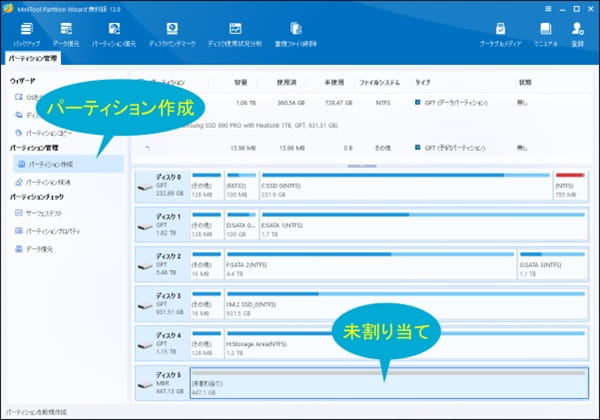Select the (FAT32) 100 MB partition on Disk 0

[241, 186]
